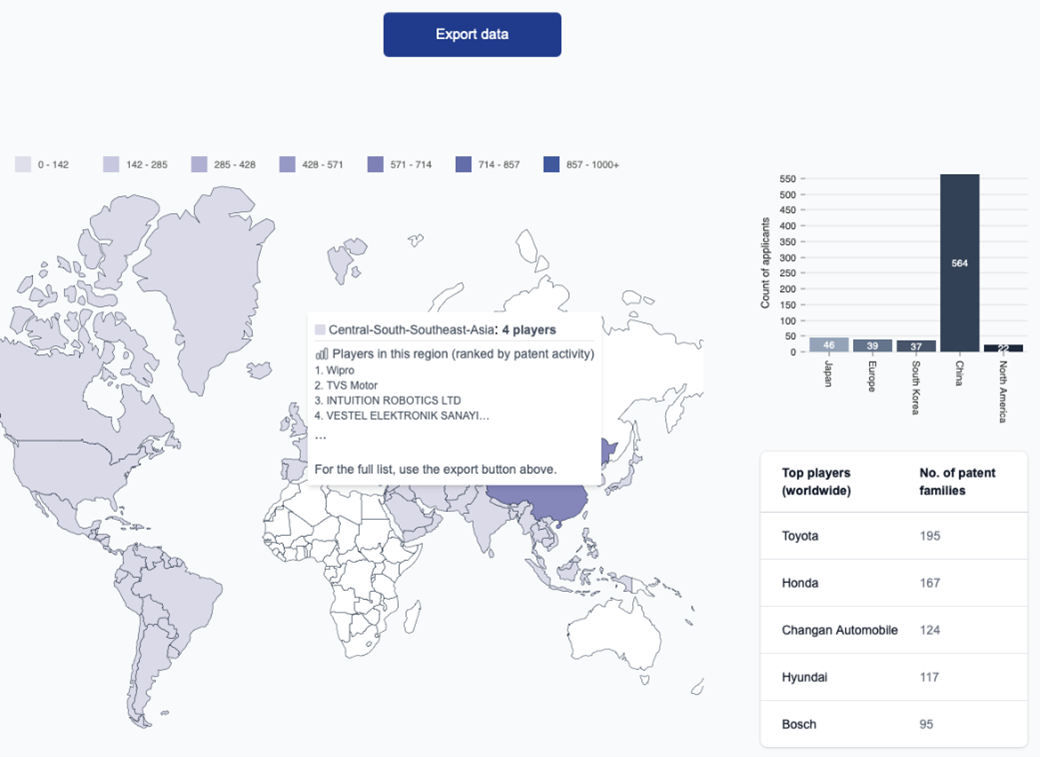Select the Hyundai row in top players
Screen dimensions: 1040x757
click(x=893, y=677)
